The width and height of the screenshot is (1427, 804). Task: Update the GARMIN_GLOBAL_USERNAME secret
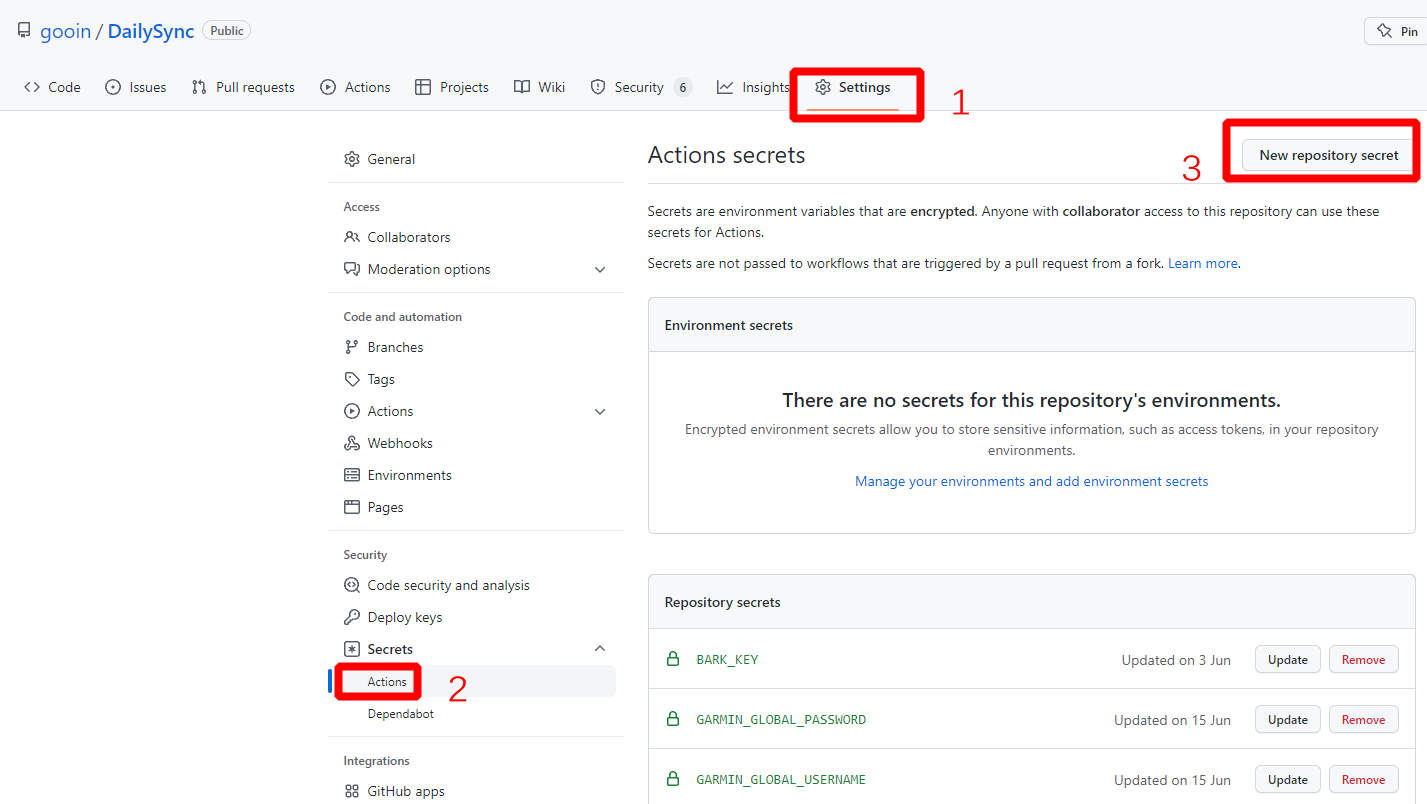pyautogui.click(x=1288, y=779)
